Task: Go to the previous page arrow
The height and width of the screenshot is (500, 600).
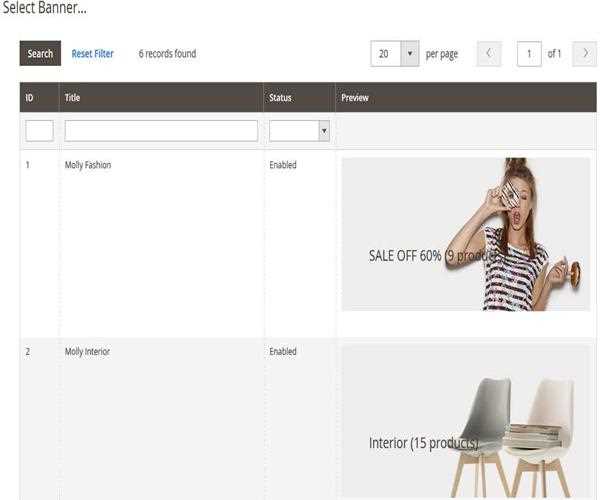Action: [x=489, y=54]
